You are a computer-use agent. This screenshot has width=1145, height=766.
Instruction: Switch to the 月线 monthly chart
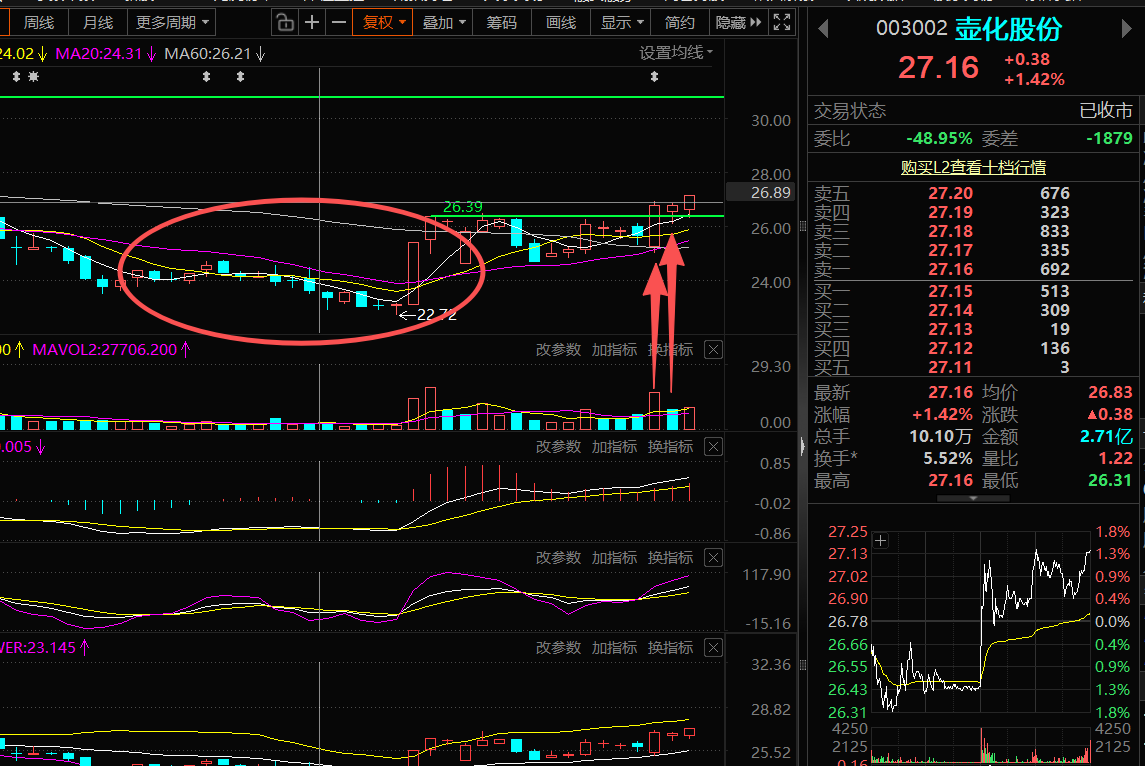98,23
